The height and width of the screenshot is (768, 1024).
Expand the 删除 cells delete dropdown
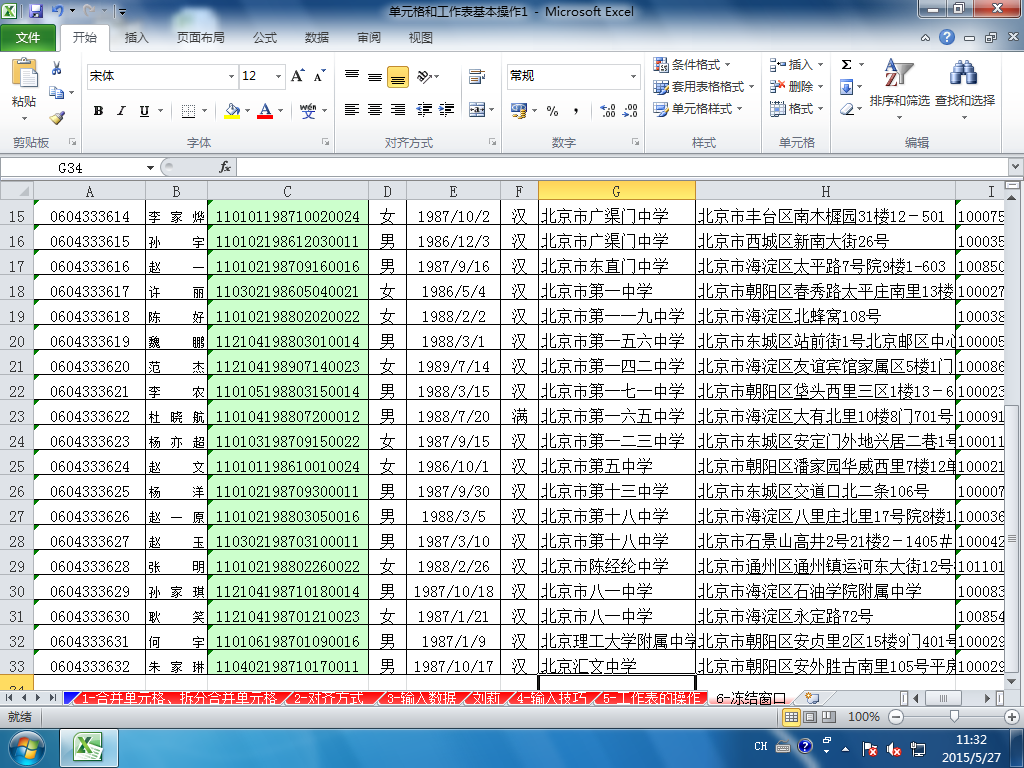click(x=820, y=87)
